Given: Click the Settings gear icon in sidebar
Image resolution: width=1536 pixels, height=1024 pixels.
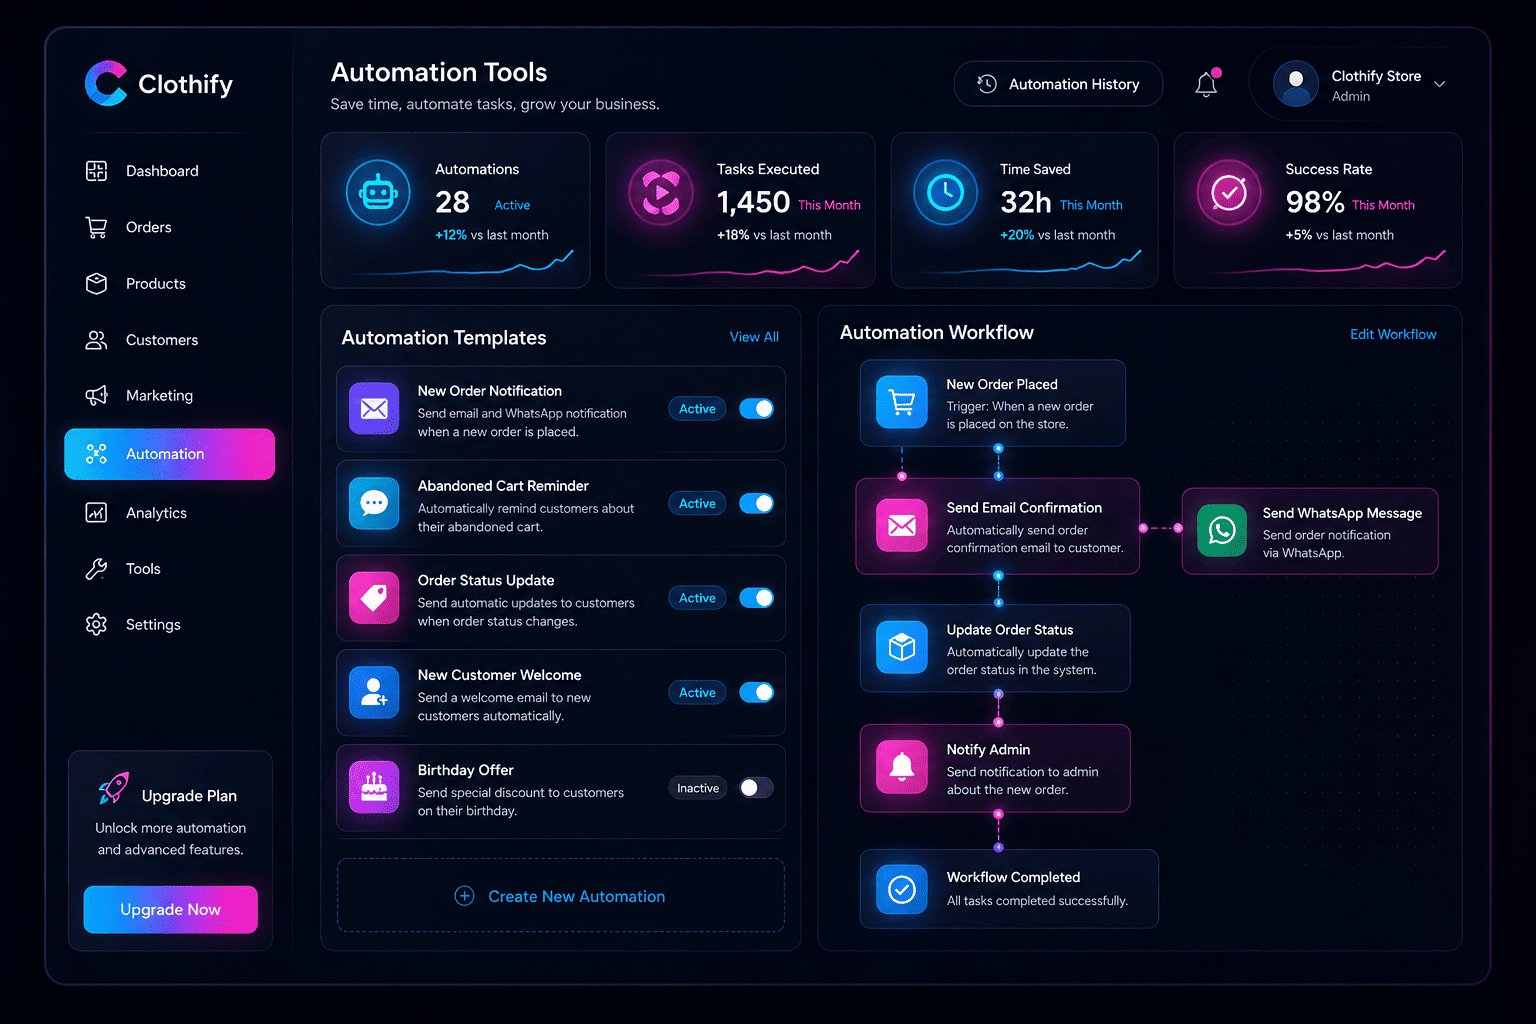Looking at the screenshot, I should click(x=96, y=625).
